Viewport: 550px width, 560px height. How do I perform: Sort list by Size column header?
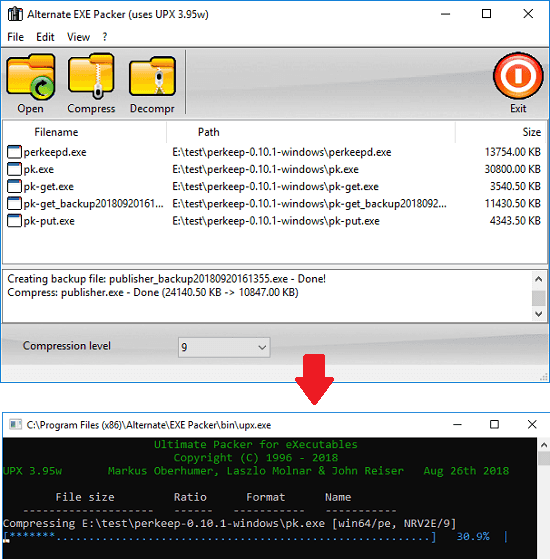point(531,132)
